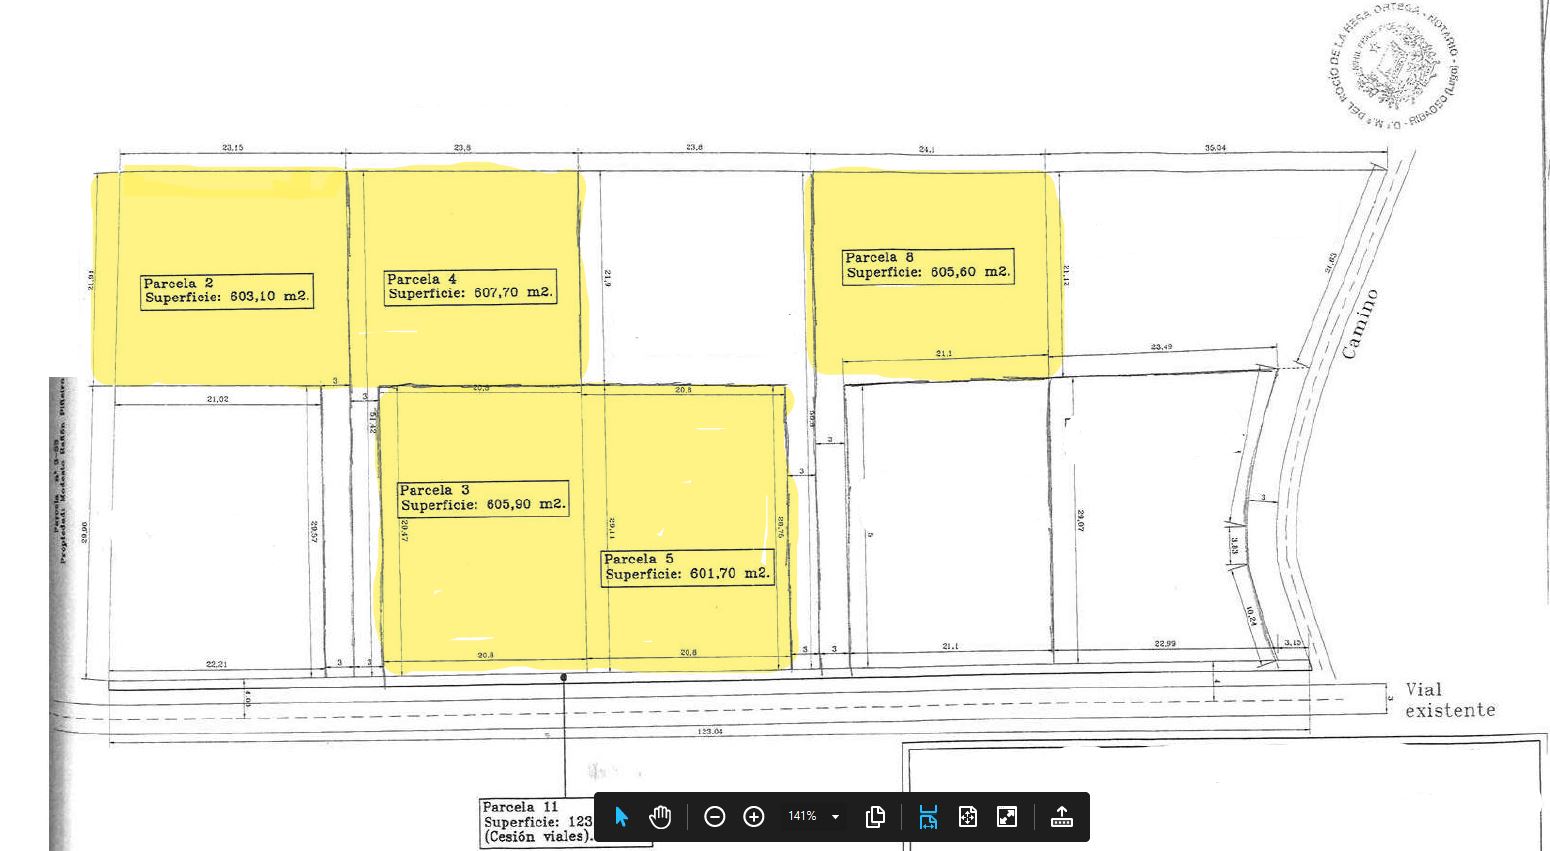This screenshot has height=851, width=1550.
Task: Click the Parcela 2 label box
Action: (x=227, y=291)
